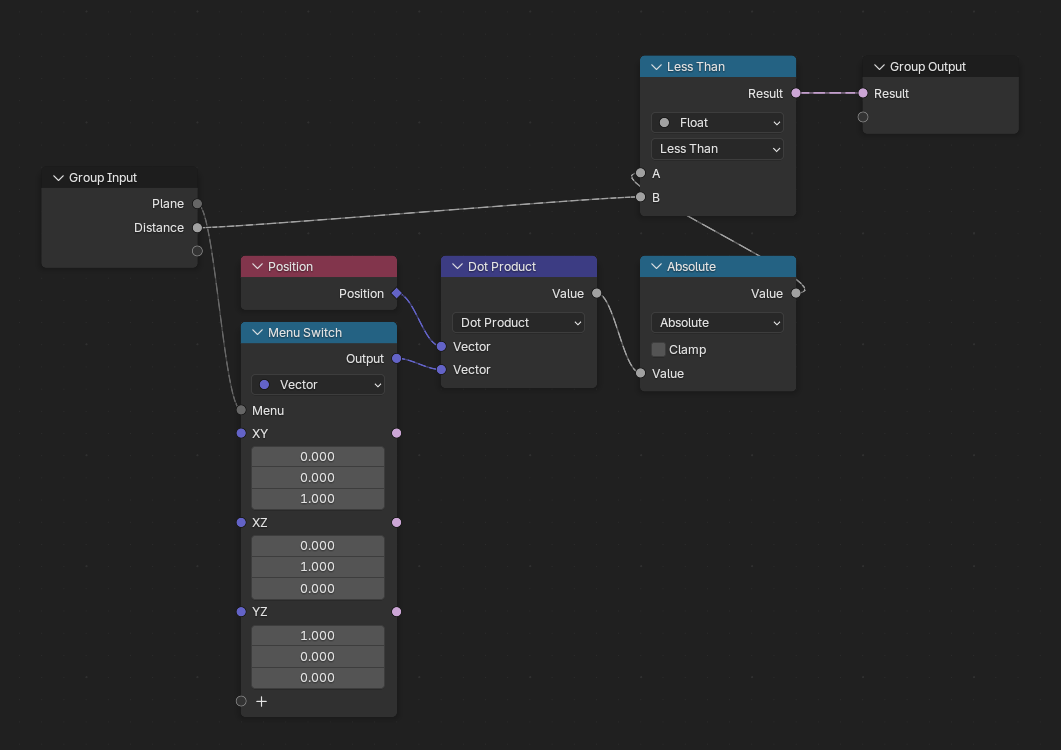The width and height of the screenshot is (1061, 750).
Task: Click the pink output socket beside XY
Action: [x=397, y=433]
